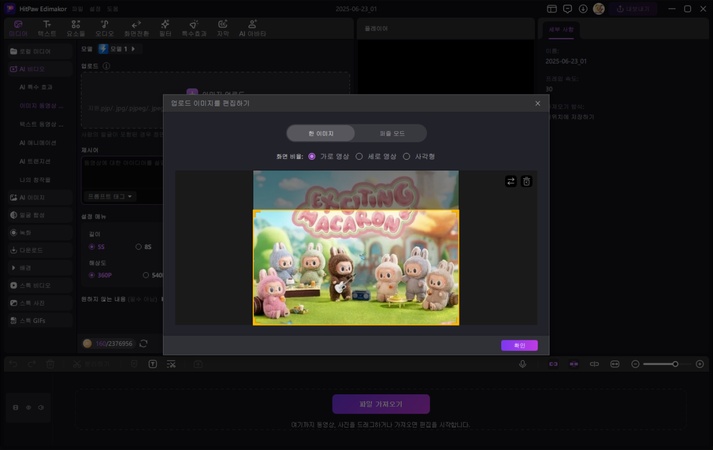The height and width of the screenshot is (450, 713).
Task: Expand the 스톡 비디오 sidebar section
Action: tap(40, 285)
